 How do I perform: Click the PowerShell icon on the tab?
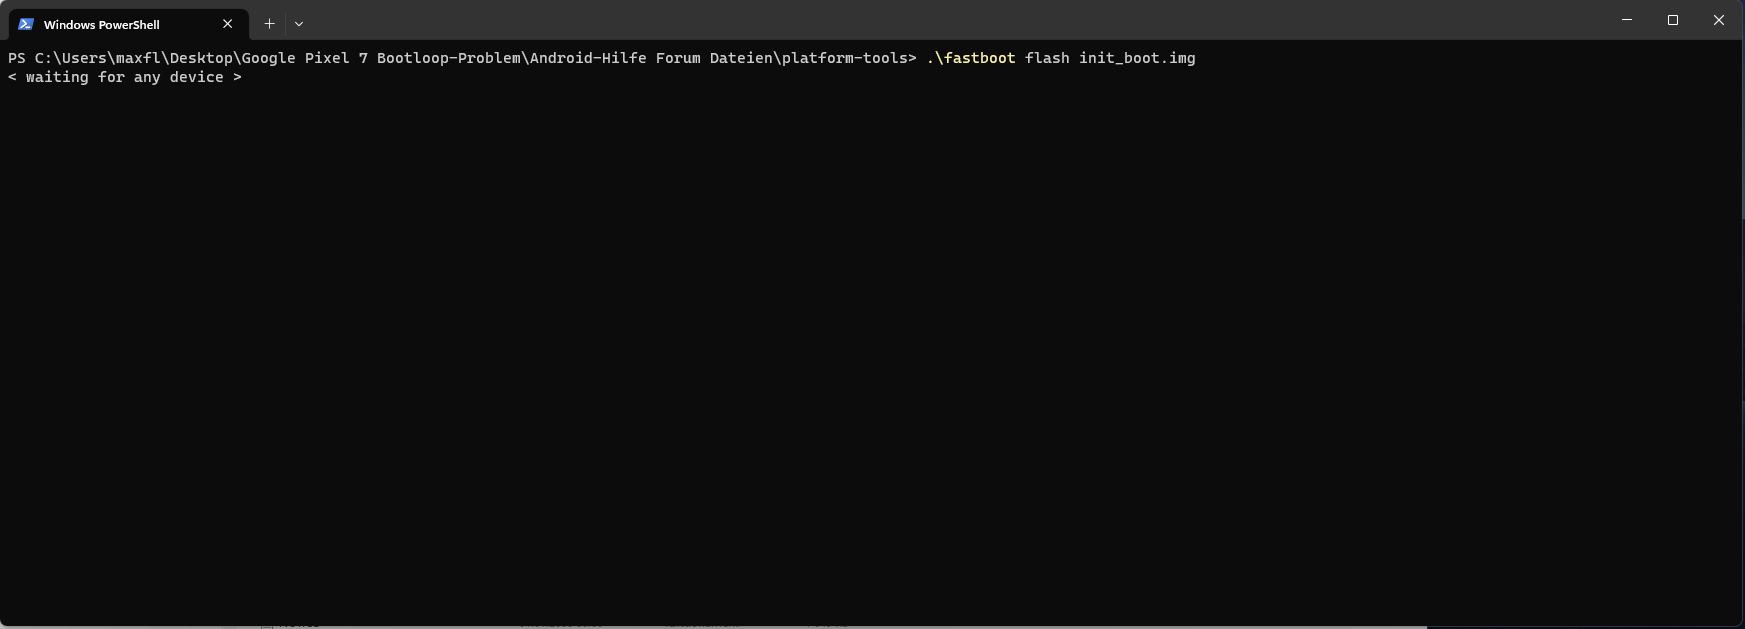click(26, 24)
